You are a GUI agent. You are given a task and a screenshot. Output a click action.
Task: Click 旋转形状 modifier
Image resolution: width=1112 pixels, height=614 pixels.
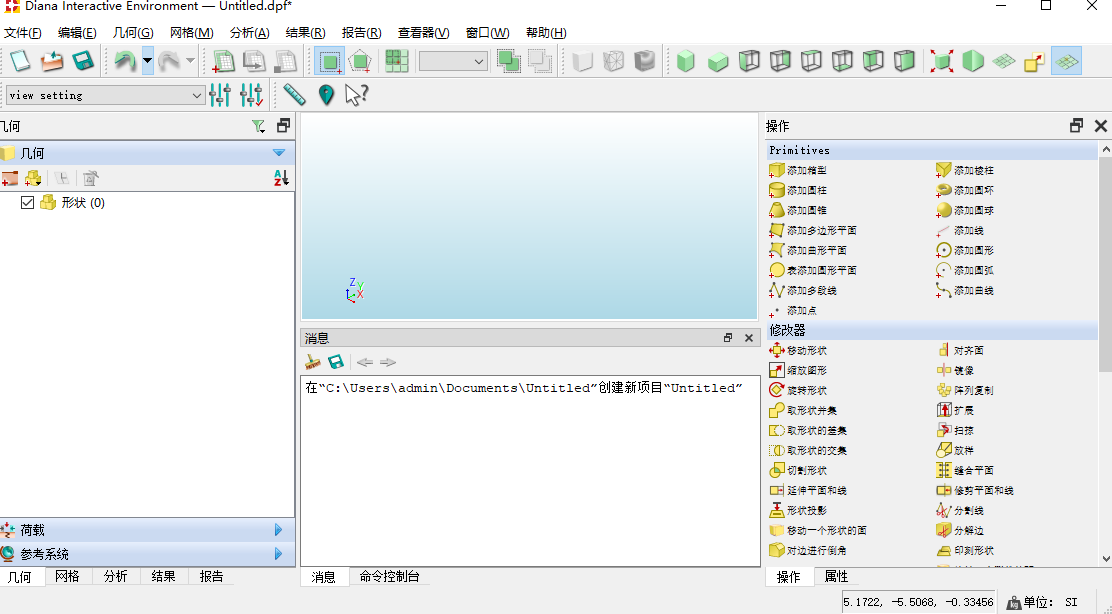[799, 391]
